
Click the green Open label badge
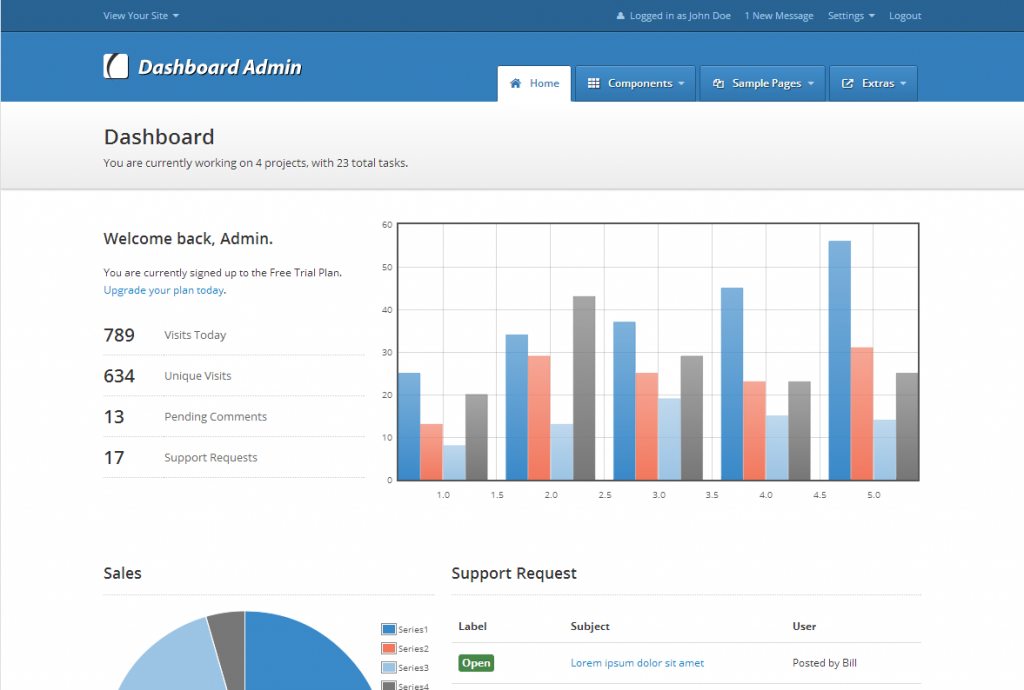click(476, 663)
